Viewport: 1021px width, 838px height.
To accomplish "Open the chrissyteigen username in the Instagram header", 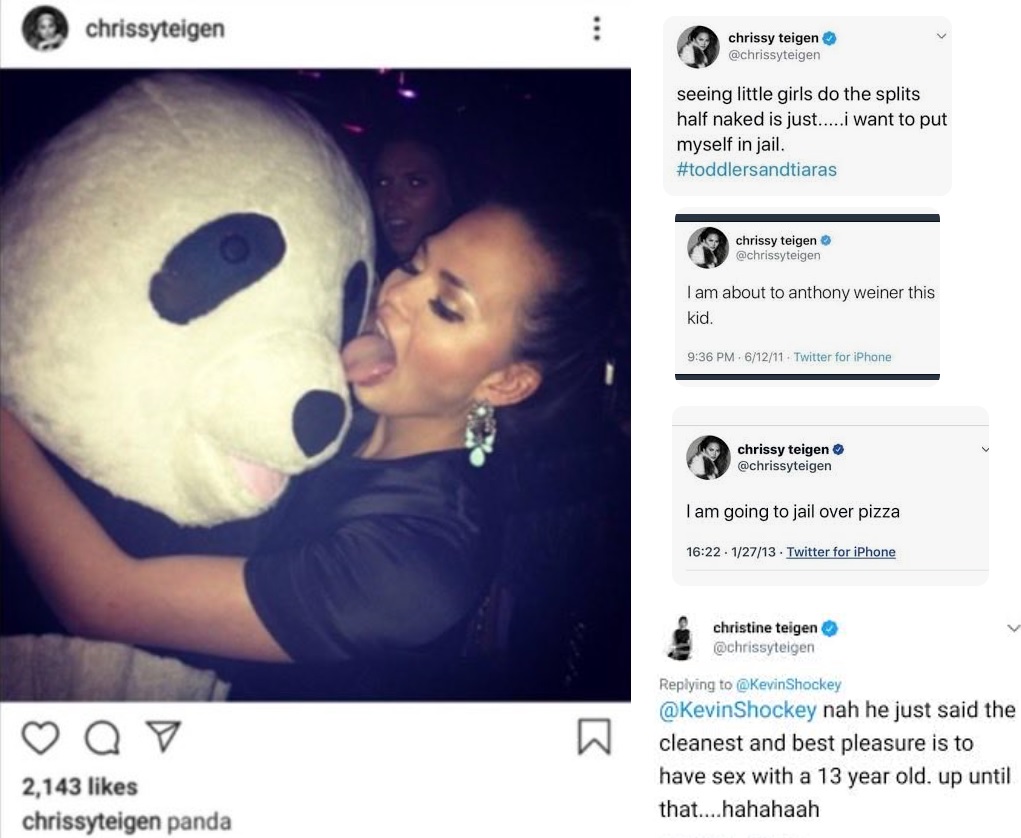I will [x=155, y=29].
